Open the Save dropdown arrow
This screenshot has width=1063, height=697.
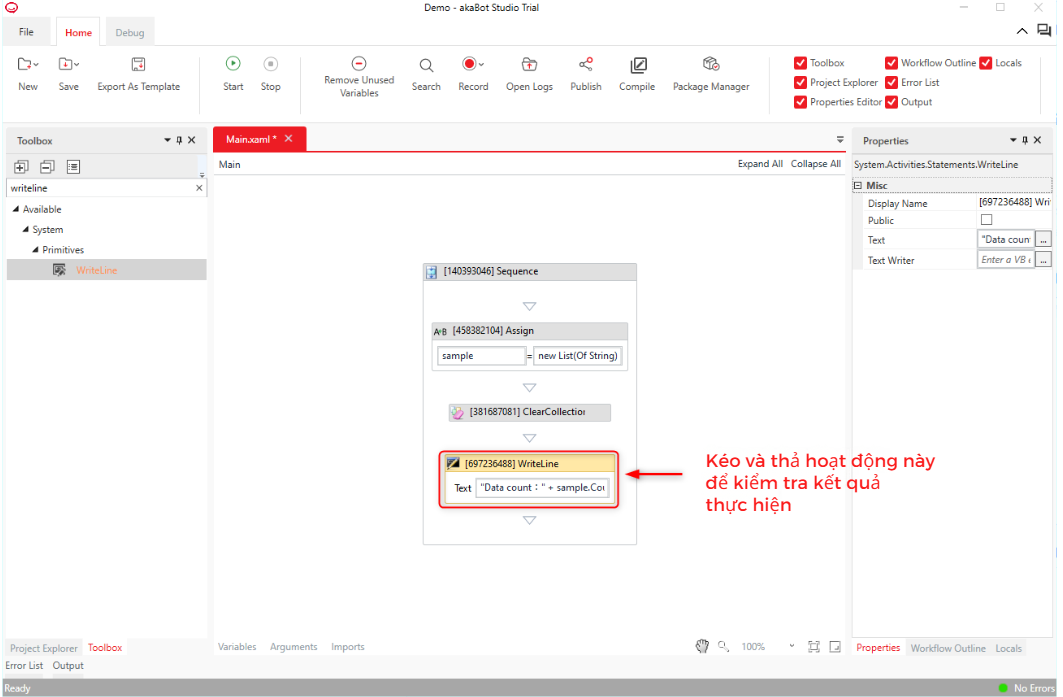tap(77, 64)
